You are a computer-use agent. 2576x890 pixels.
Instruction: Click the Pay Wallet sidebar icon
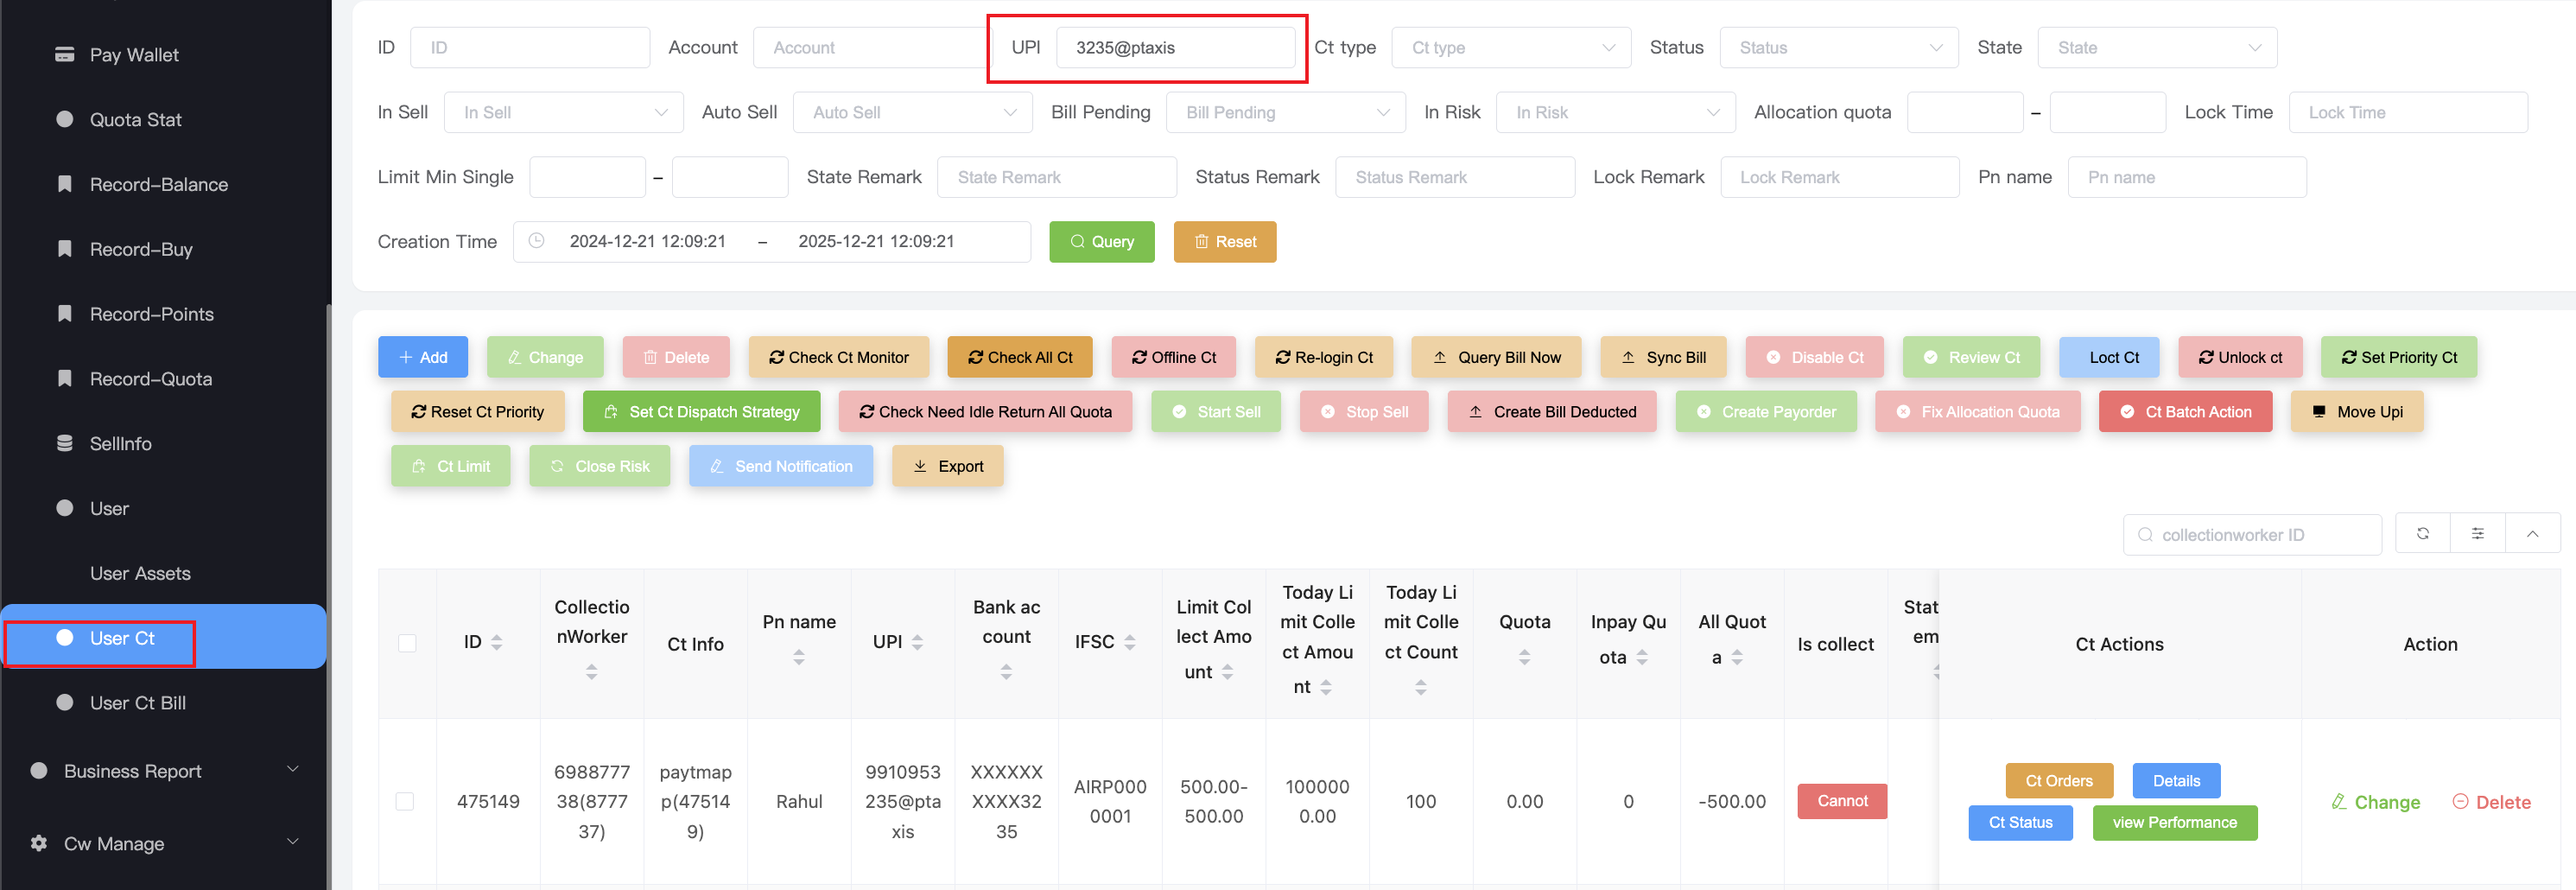[65, 54]
